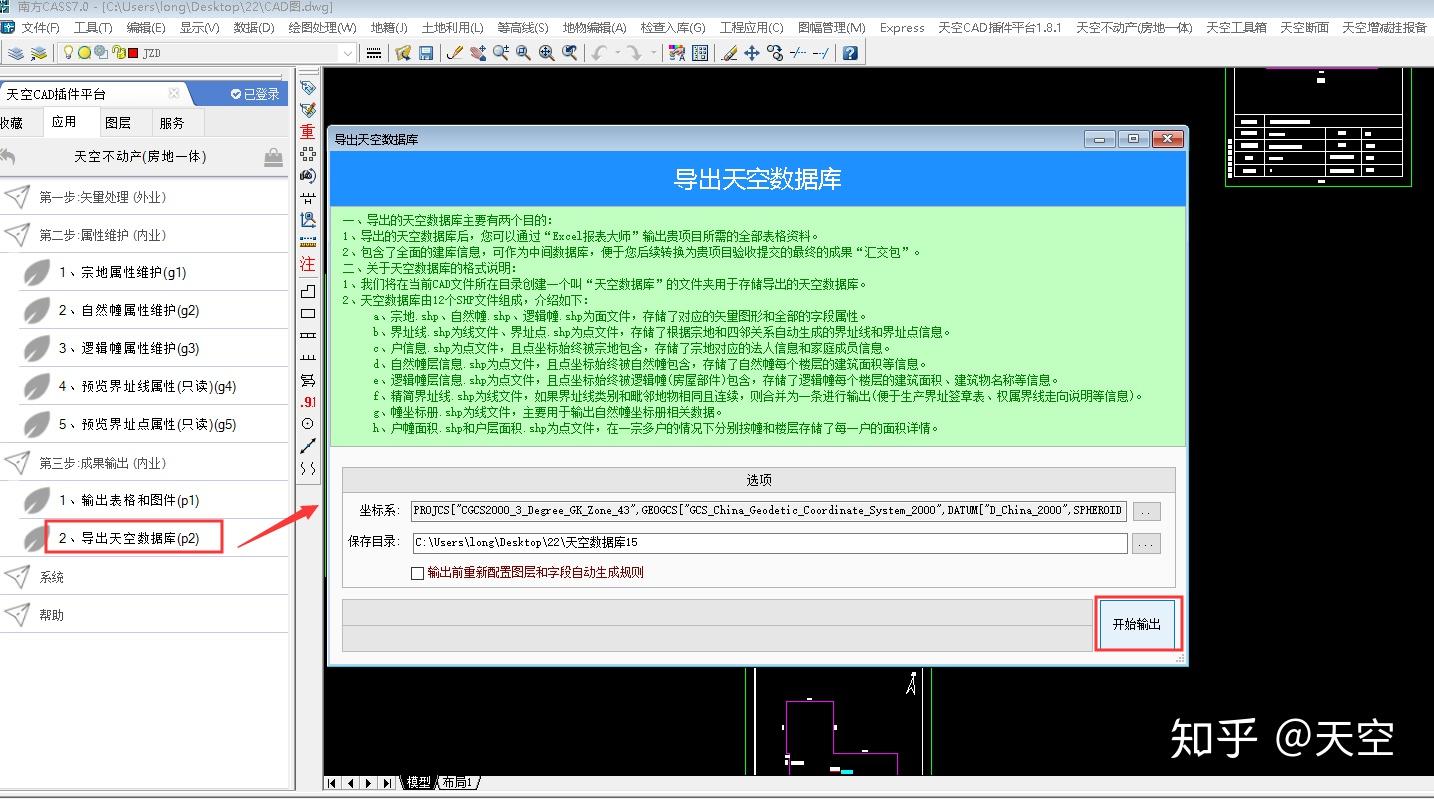Open the properties panel grid icon
This screenshot has width=1434, height=799.
point(700,53)
